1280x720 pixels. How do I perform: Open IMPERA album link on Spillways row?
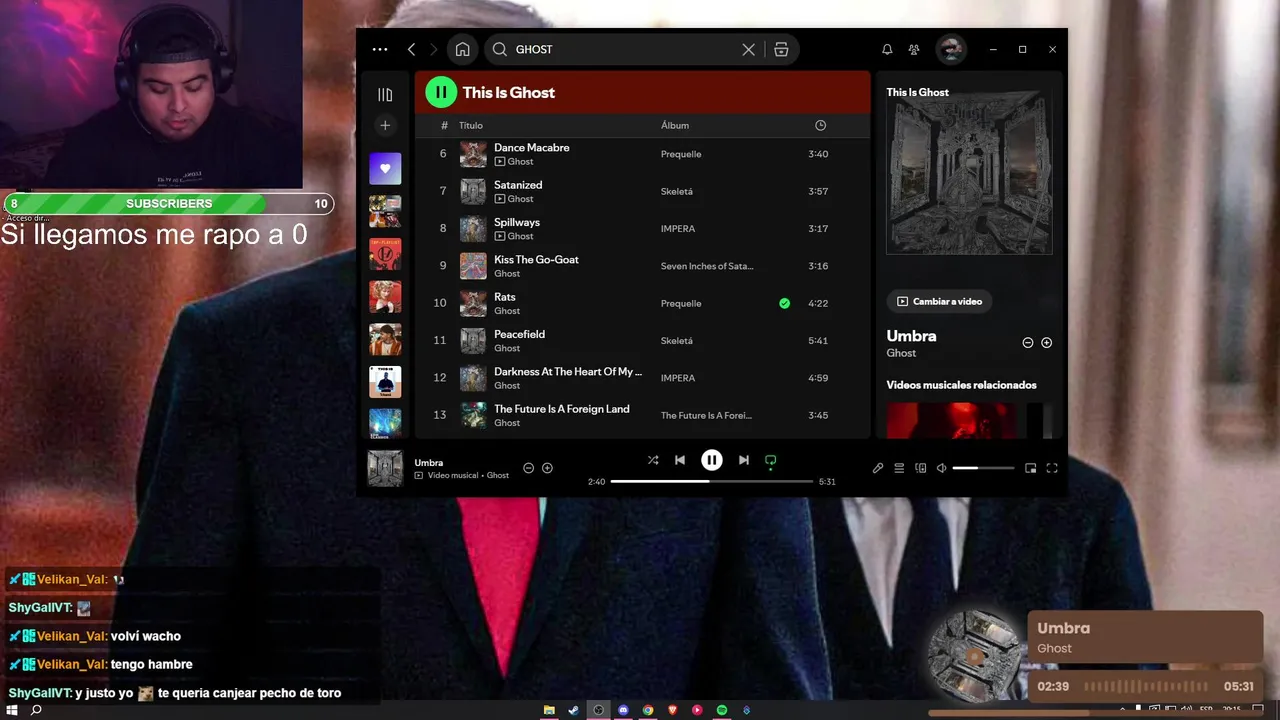point(678,229)
